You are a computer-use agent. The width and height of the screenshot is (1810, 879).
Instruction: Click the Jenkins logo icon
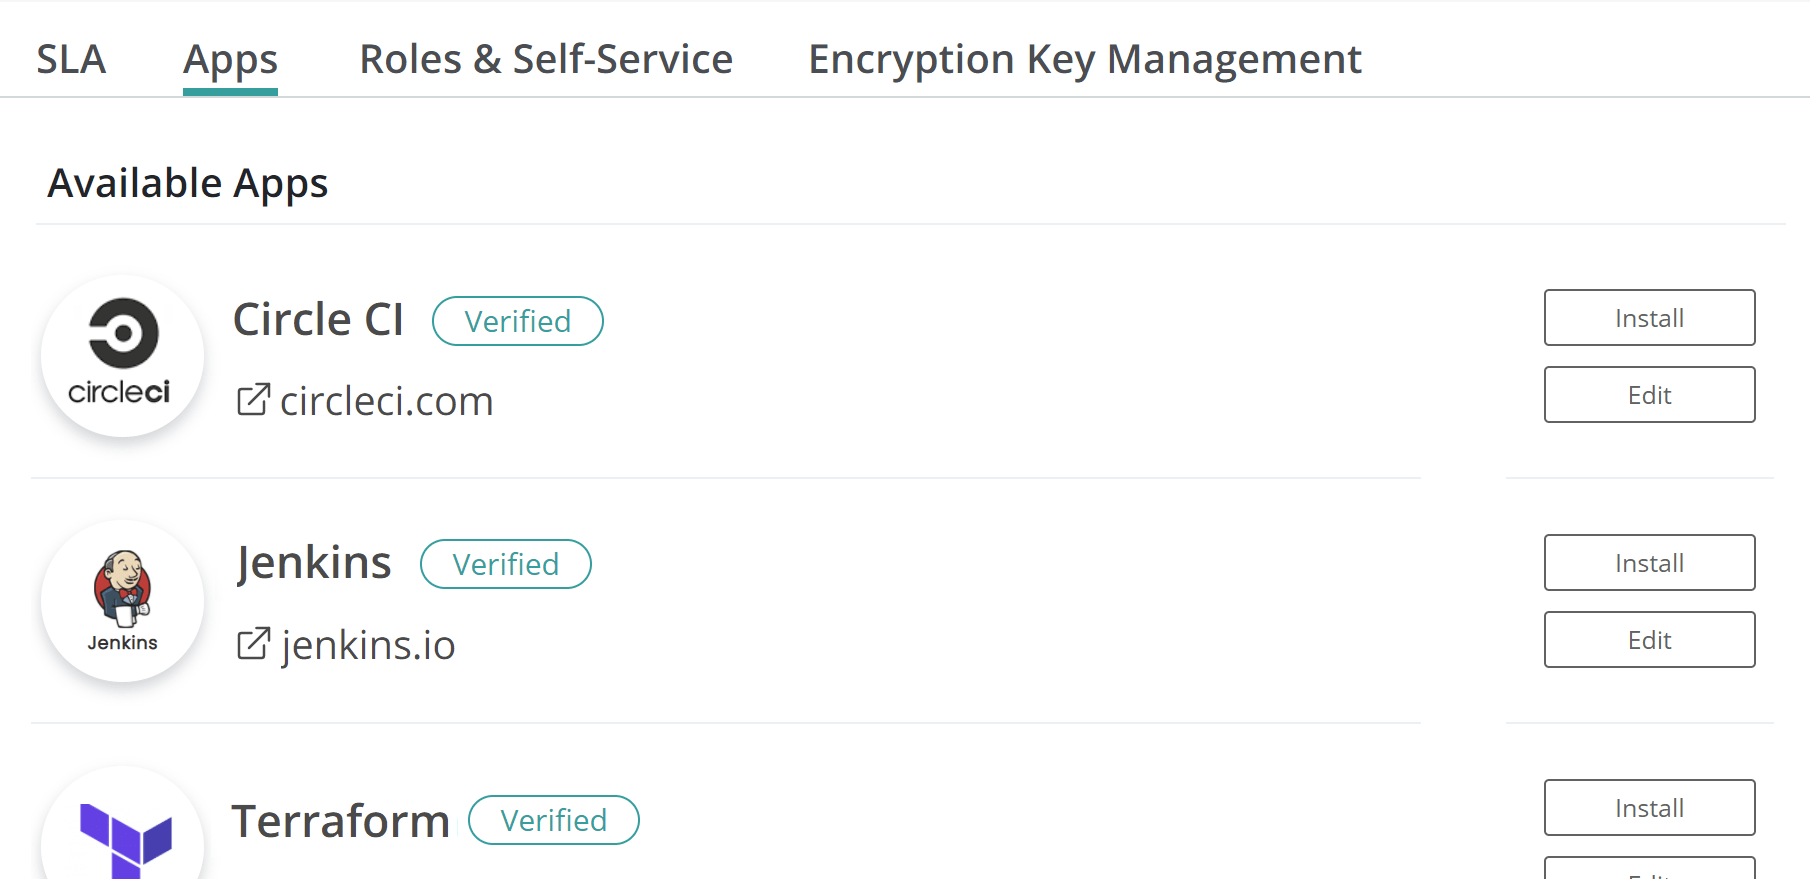click(x=122, y=600)
